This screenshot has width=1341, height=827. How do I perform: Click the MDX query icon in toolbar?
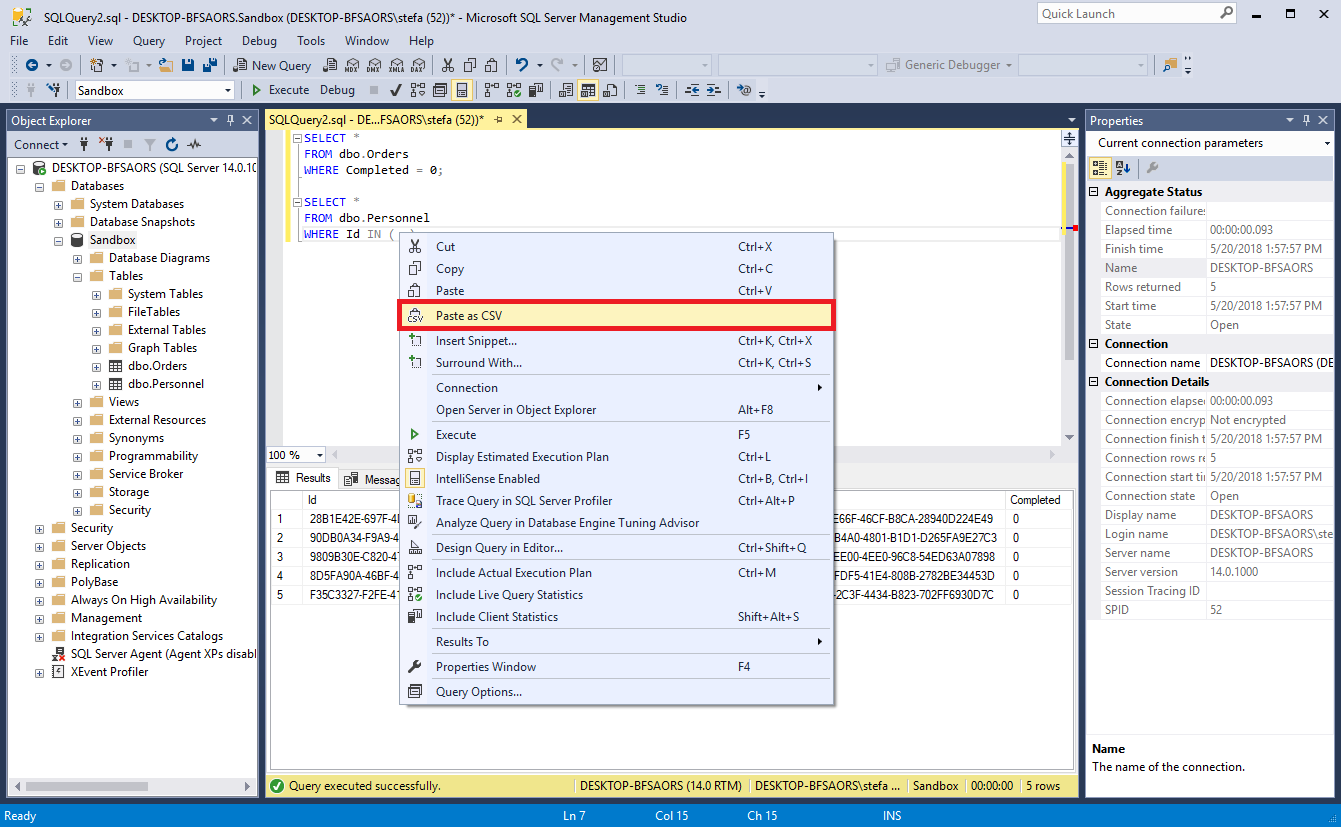pyautogui.click(x=351, y=65)
